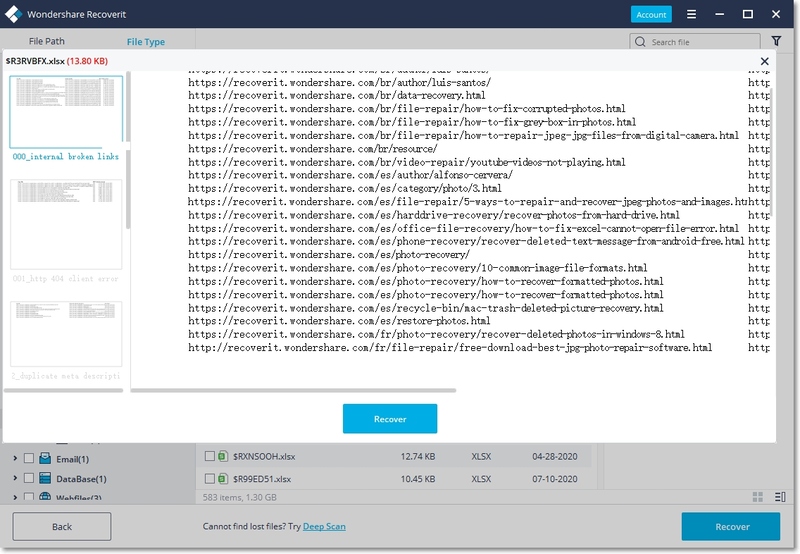
Task: Click the preview horizontal scrollbar
Action: 293,390
